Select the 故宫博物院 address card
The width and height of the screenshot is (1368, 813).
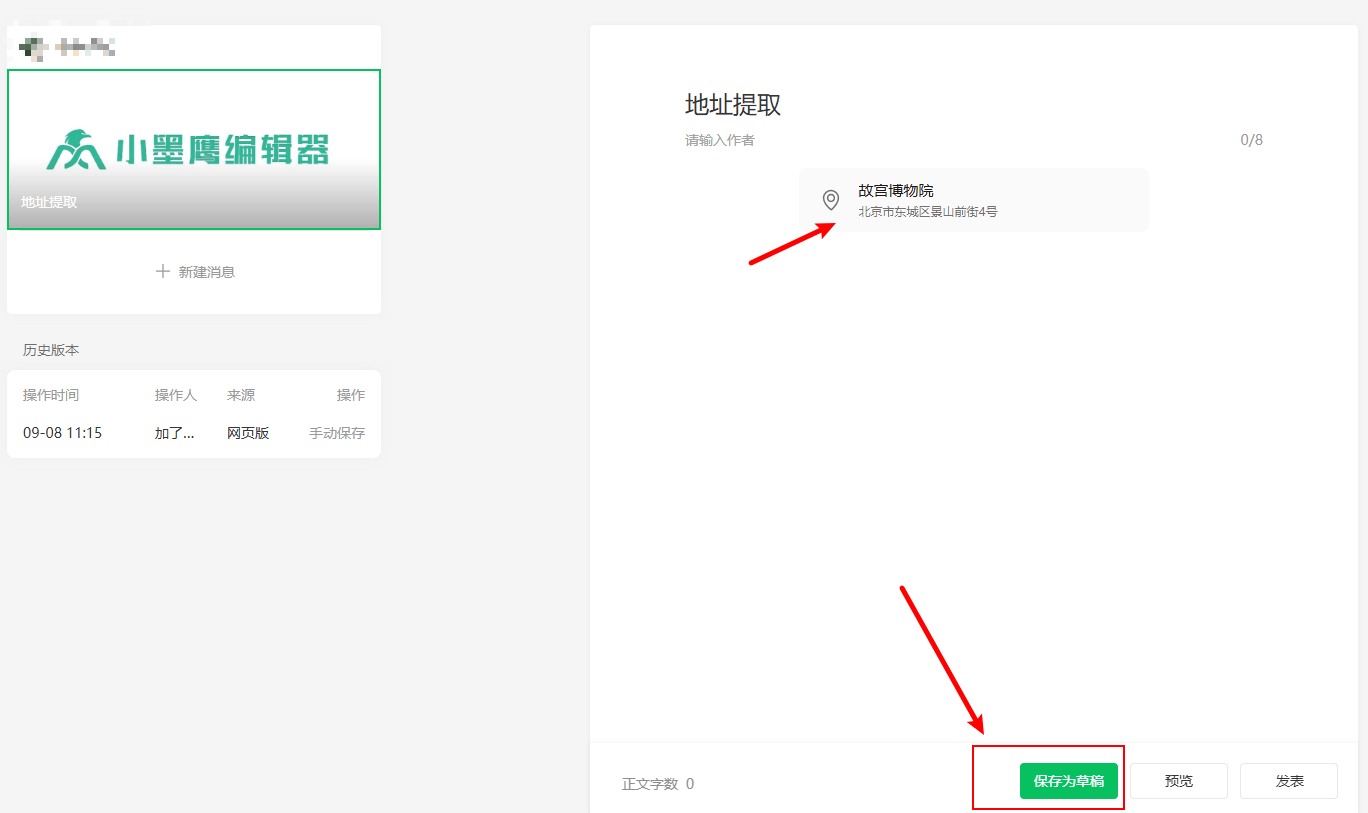(973, 199)
